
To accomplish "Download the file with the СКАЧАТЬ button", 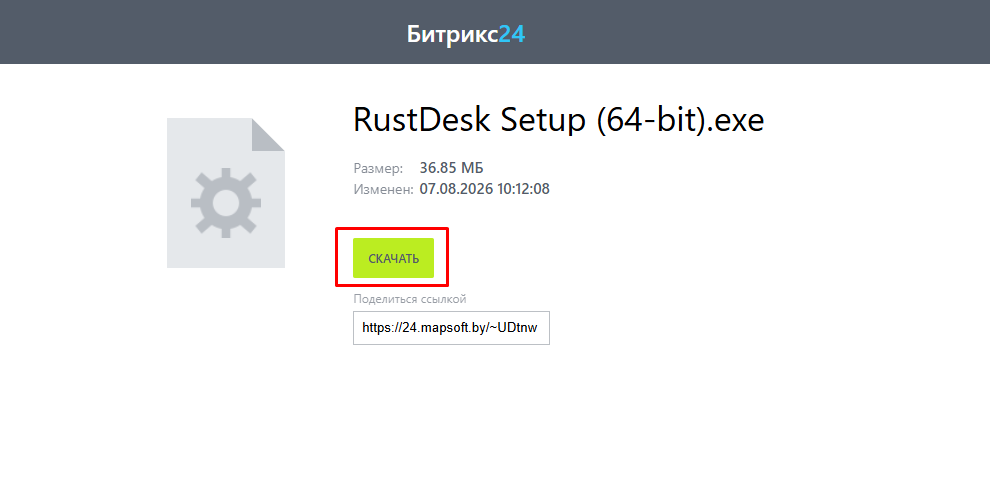I will pos(393,258).
